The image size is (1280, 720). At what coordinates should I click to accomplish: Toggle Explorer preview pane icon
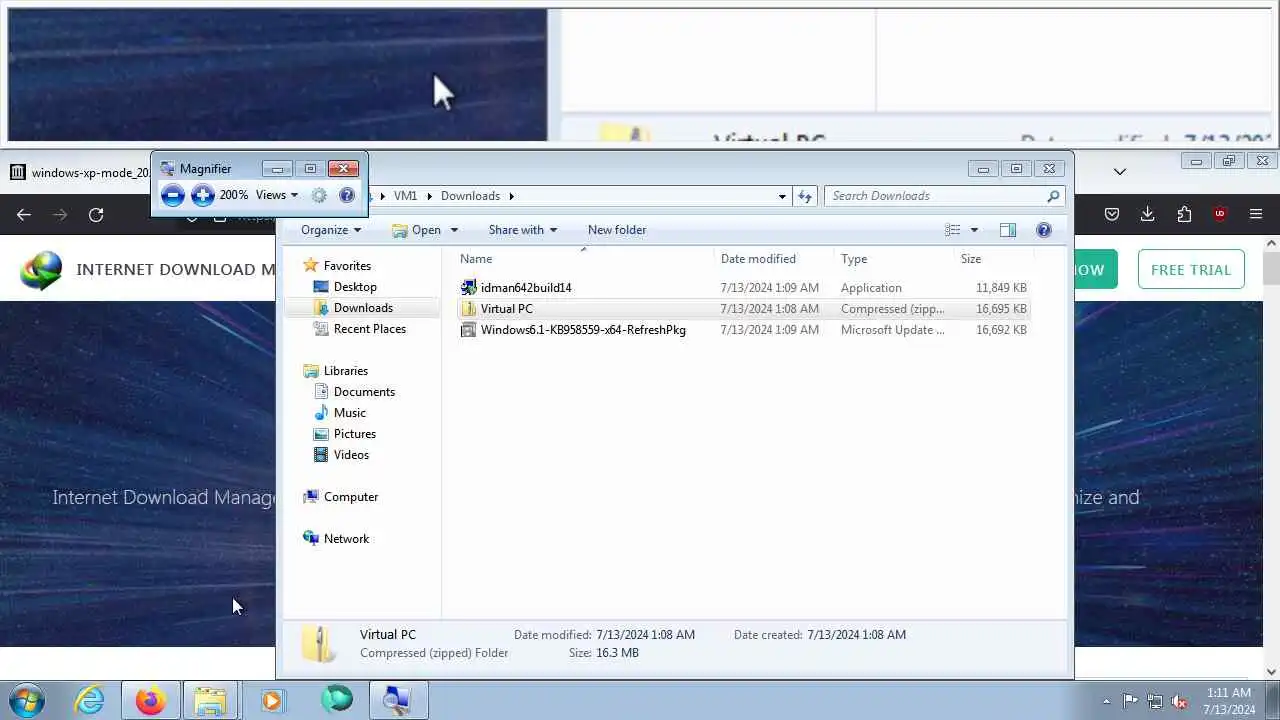(1008, 230)
